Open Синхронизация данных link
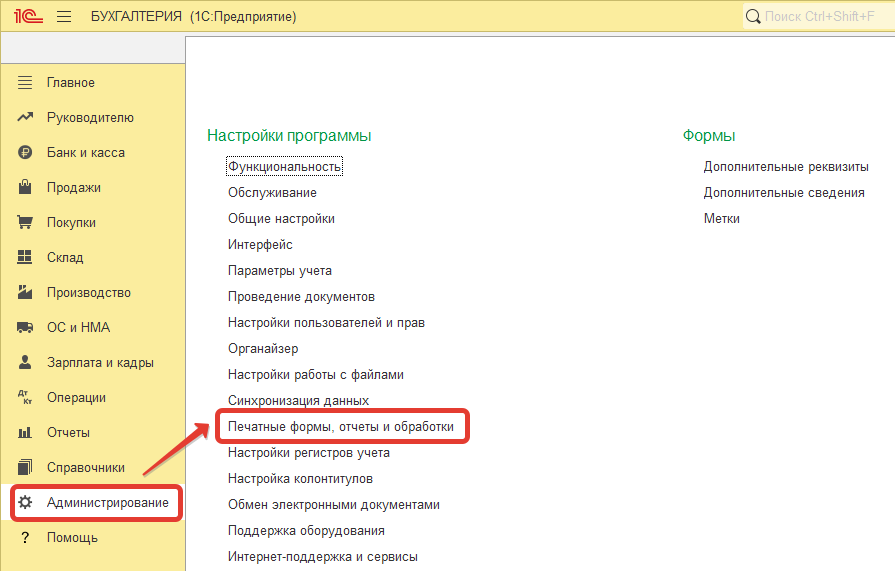895x571 pixels. point(299,400)
